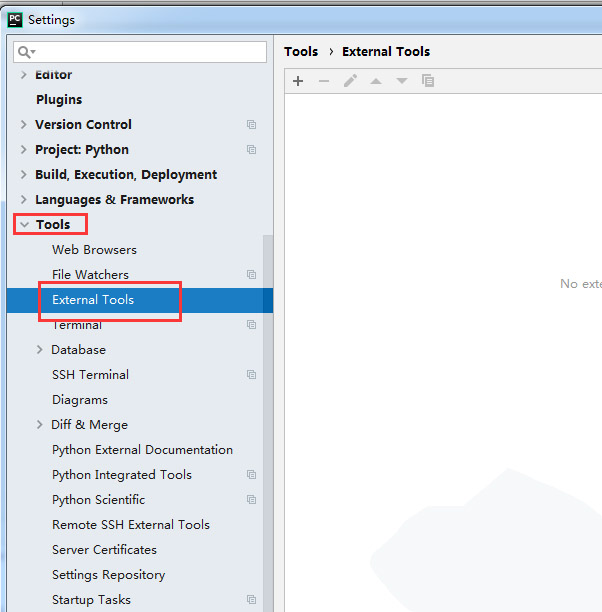The height and width of the screenshot is (612, 602).
Task: Expand the Version Control chevron
Action: point(24,125)
